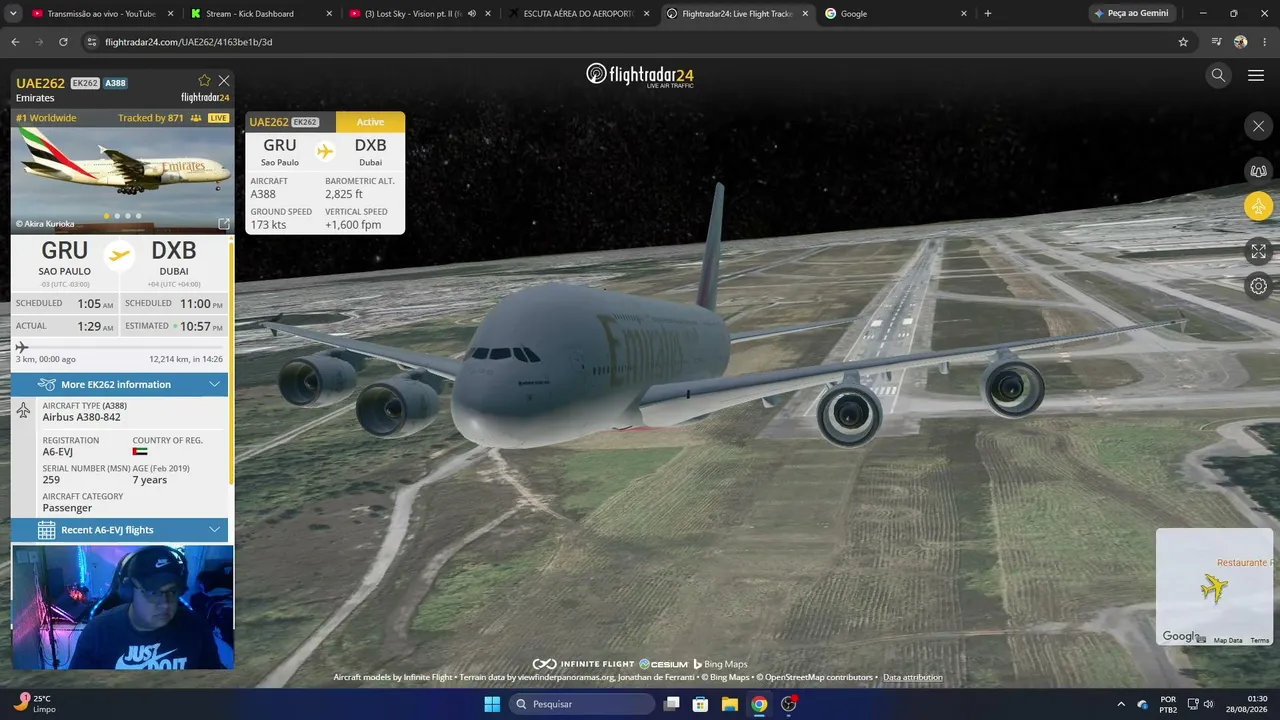Open the Chrome profile avatar
The height and width of the screenshot is (720, 1280).
[x=1241, y=42]
